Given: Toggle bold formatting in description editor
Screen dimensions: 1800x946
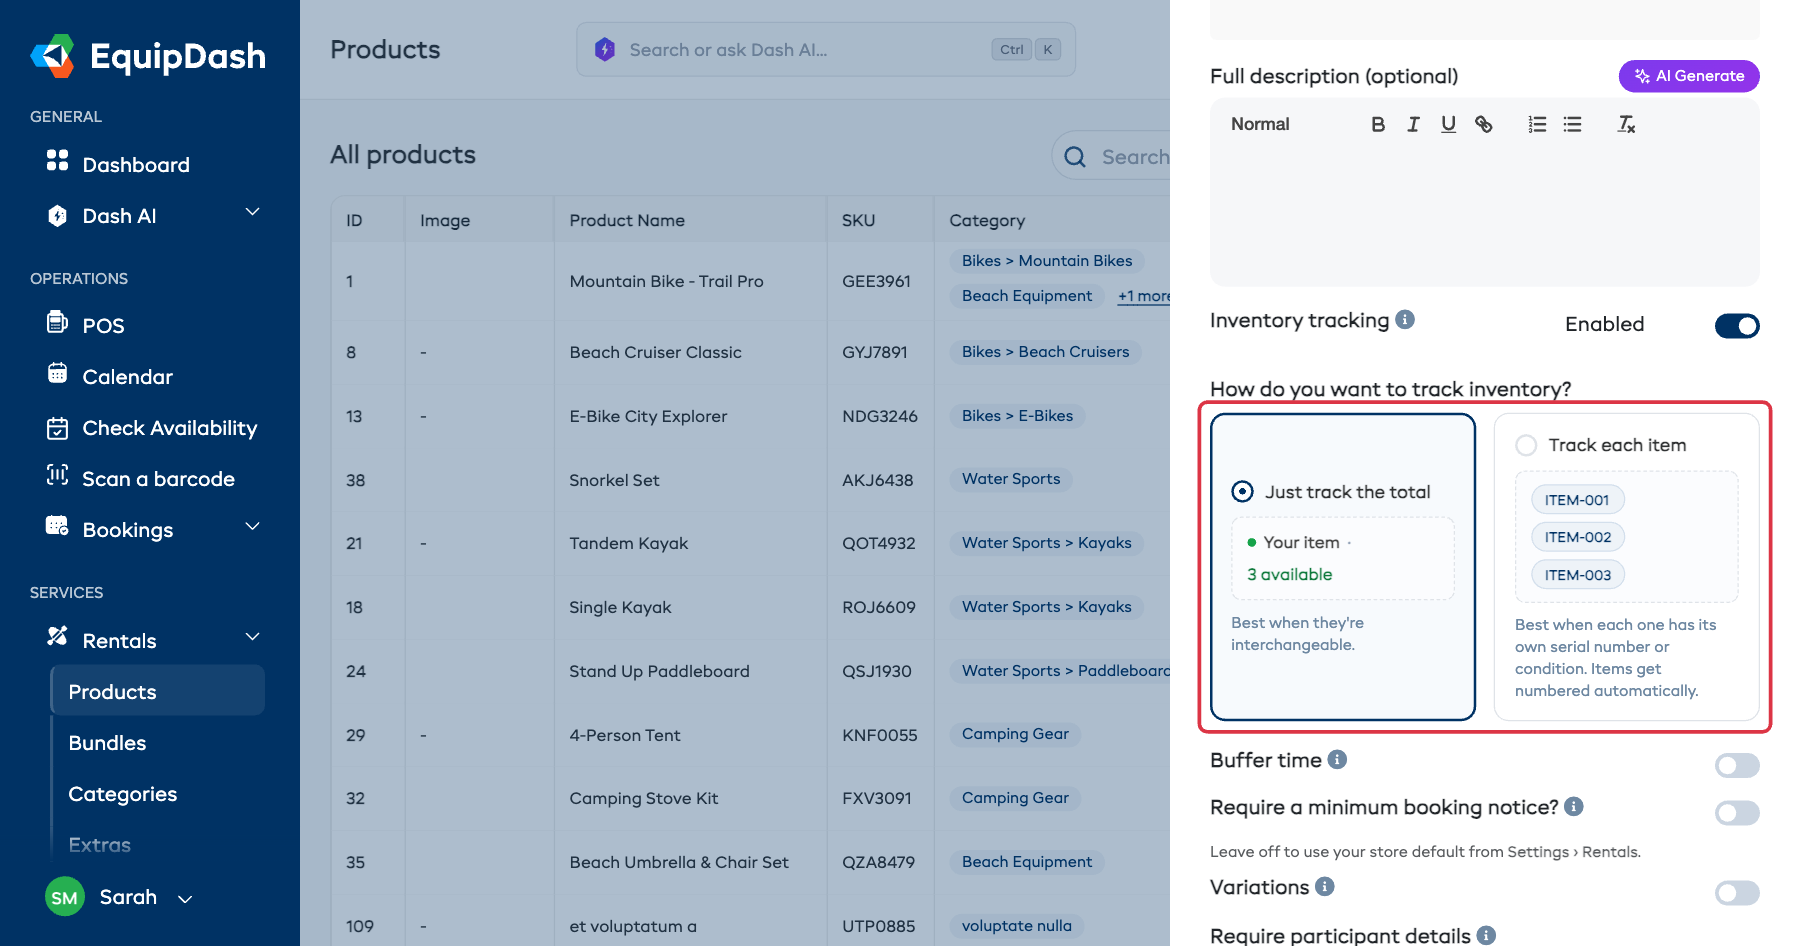Looking at the screenshot, I should coord(1378,124).
